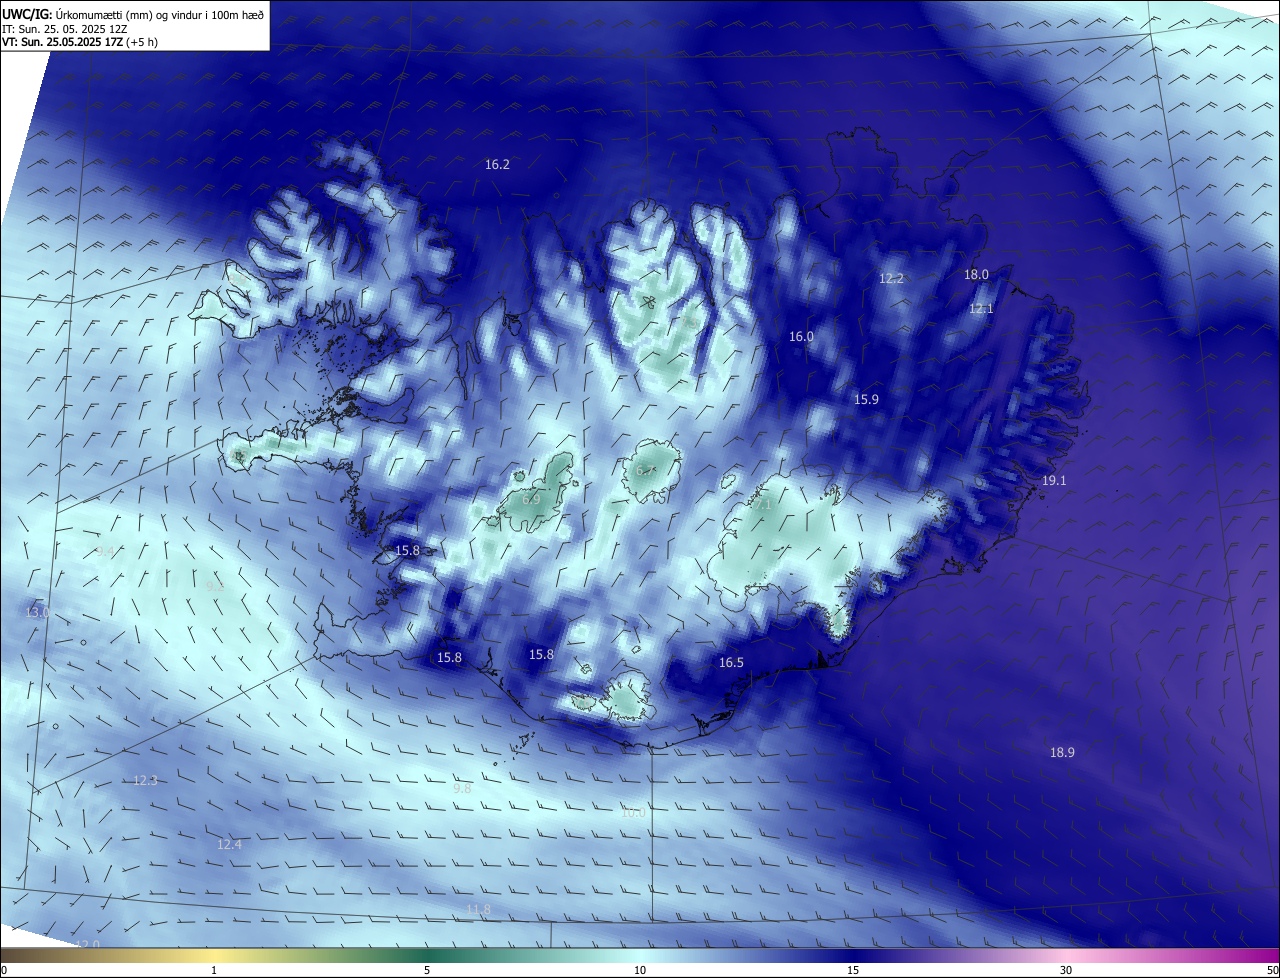Screen dimensions: 1280x978
Task: Click the 16.2 value north of Iceland
Action: pyautogui.click(x=497, y=165)
